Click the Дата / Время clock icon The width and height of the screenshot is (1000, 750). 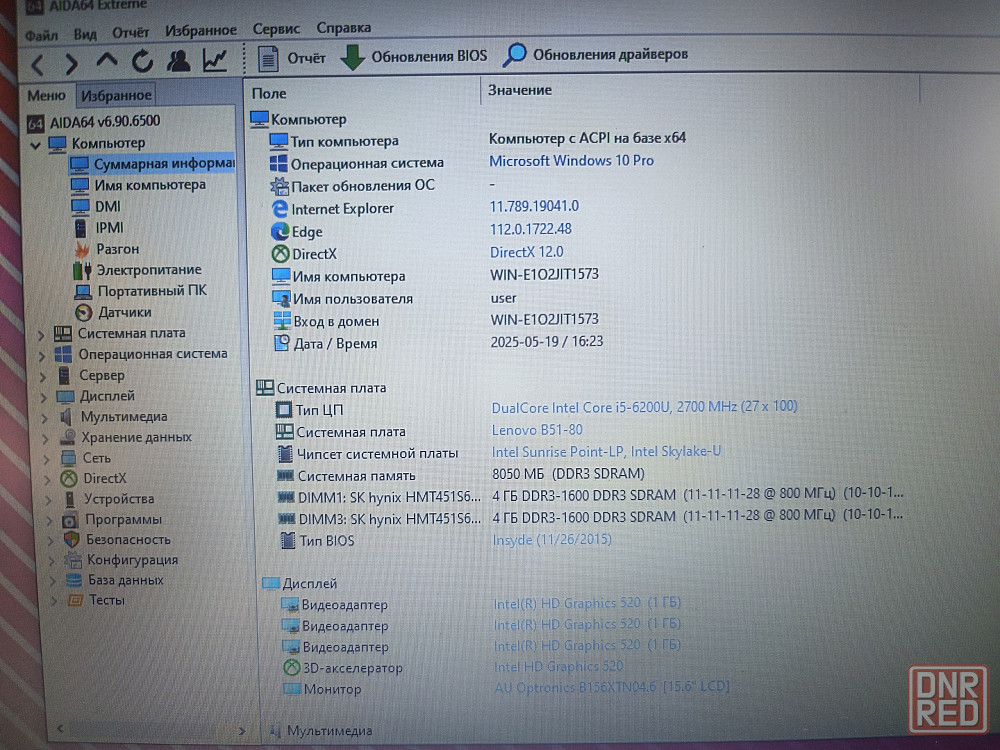click(x=281, y=343)
